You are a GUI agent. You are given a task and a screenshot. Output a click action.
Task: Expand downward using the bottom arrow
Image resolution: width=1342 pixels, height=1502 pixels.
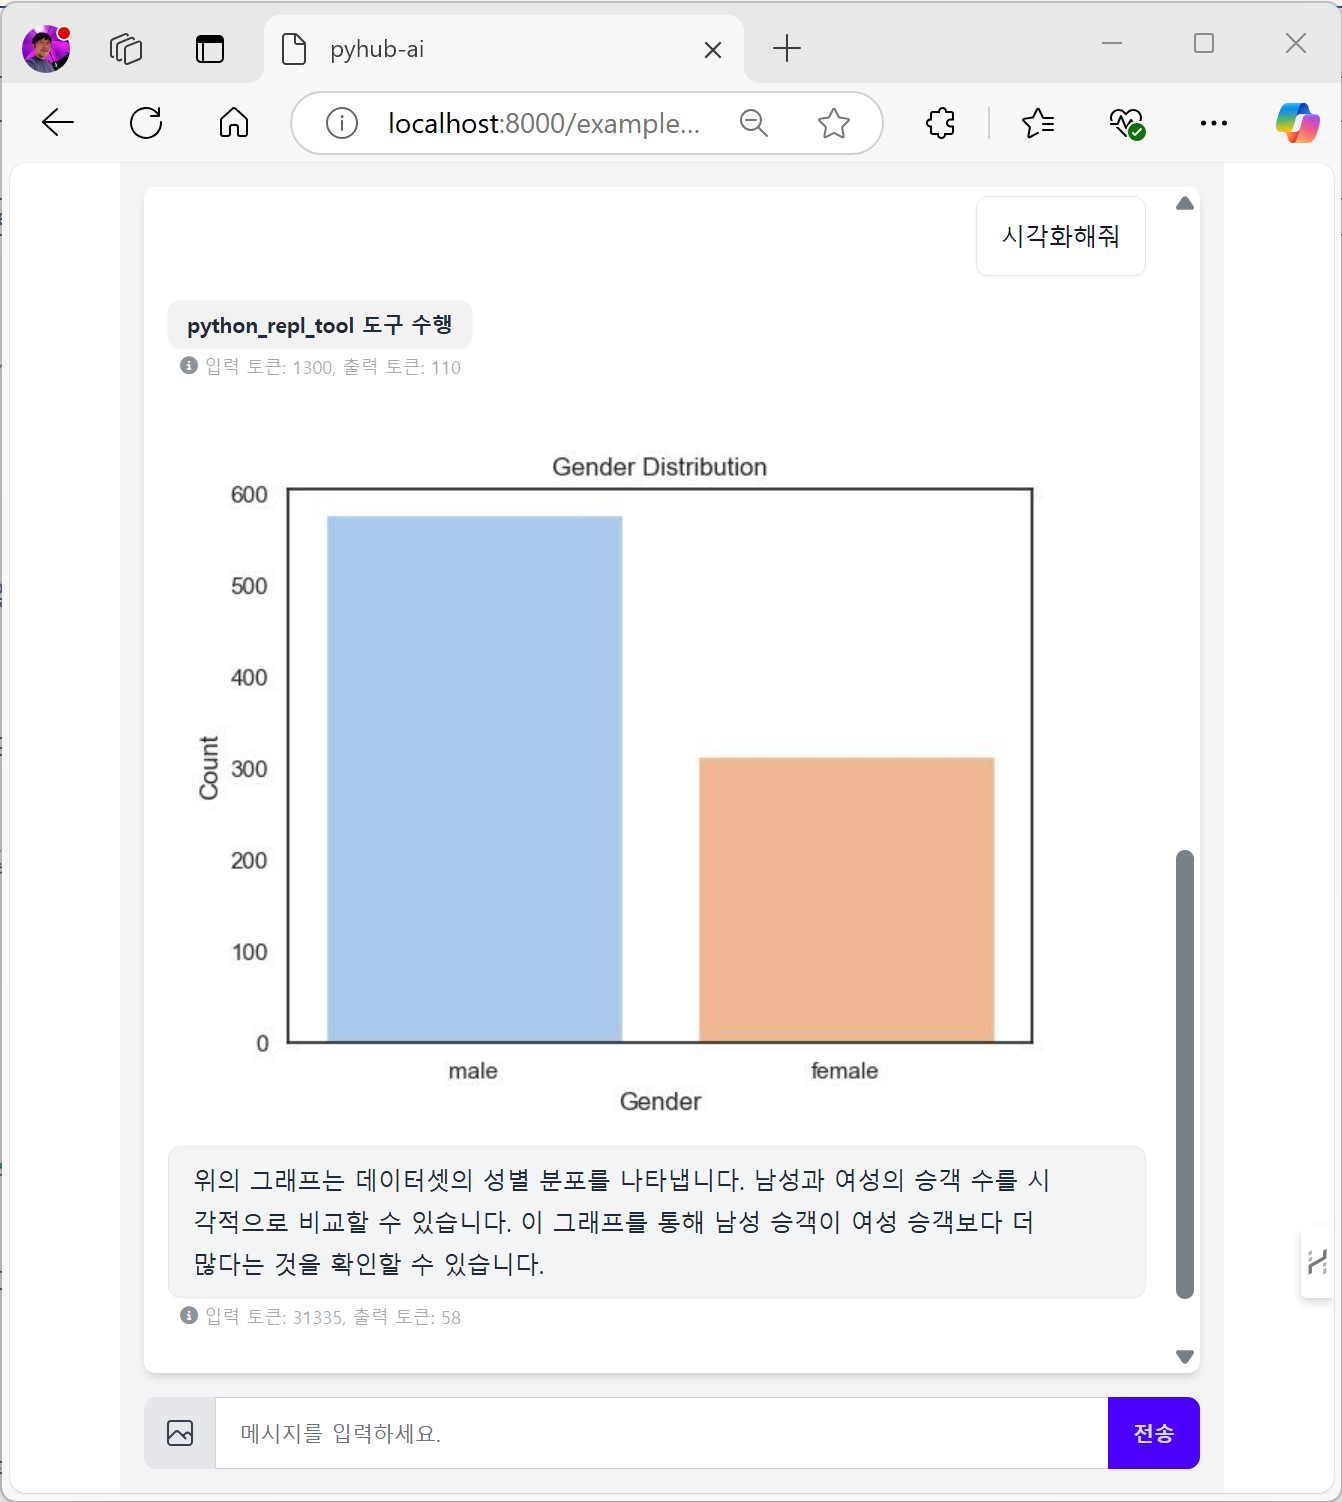tap(1184, 1357)
